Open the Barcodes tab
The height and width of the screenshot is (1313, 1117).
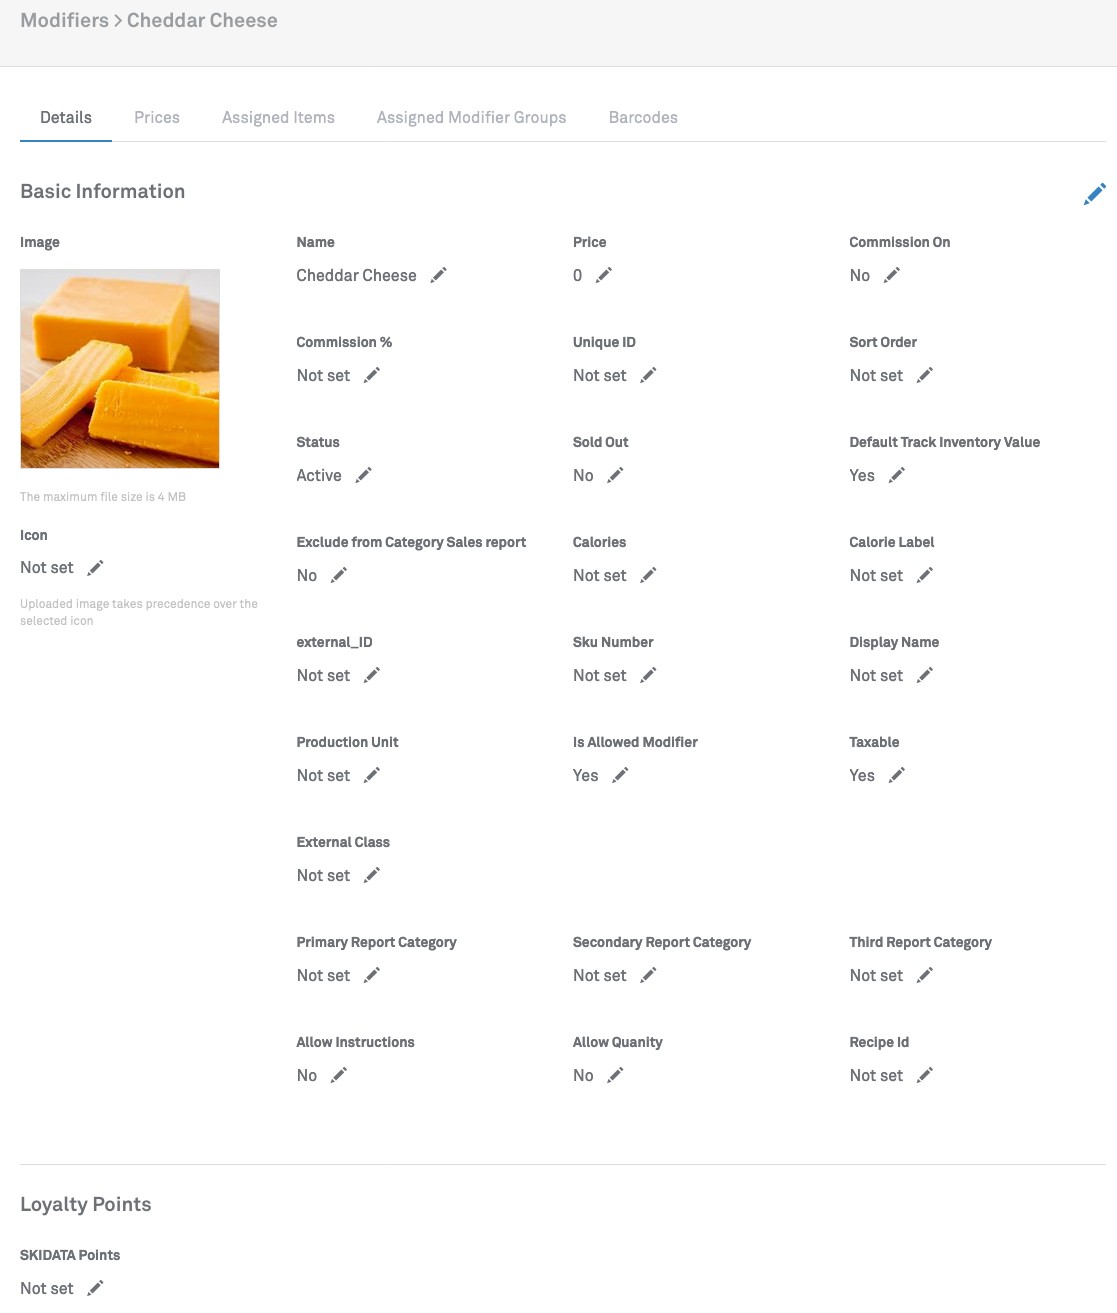(x=643, y=118)
